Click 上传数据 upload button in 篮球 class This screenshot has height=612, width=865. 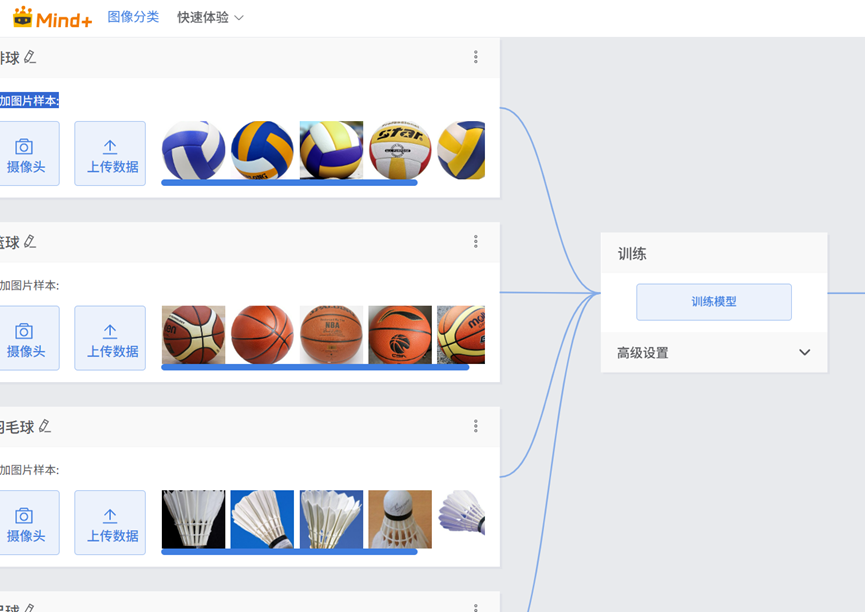(110, 338)
